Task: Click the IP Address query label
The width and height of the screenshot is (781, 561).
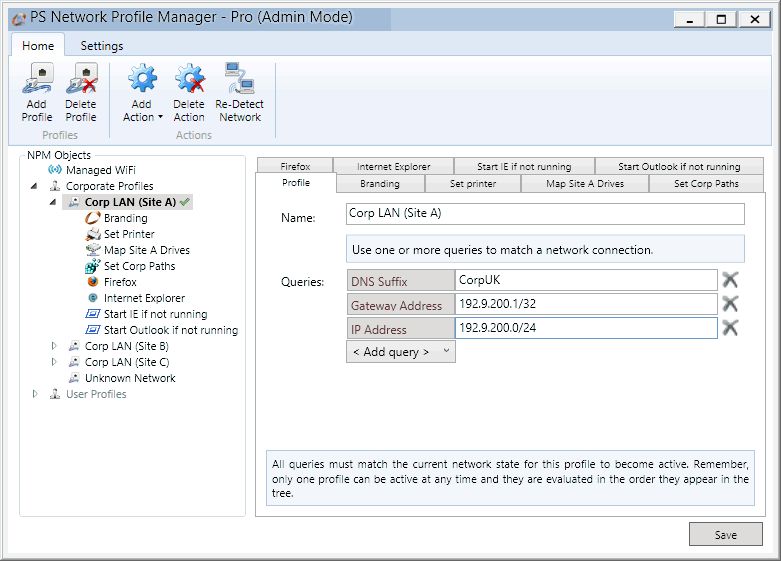Action: [x=401, y=329]
